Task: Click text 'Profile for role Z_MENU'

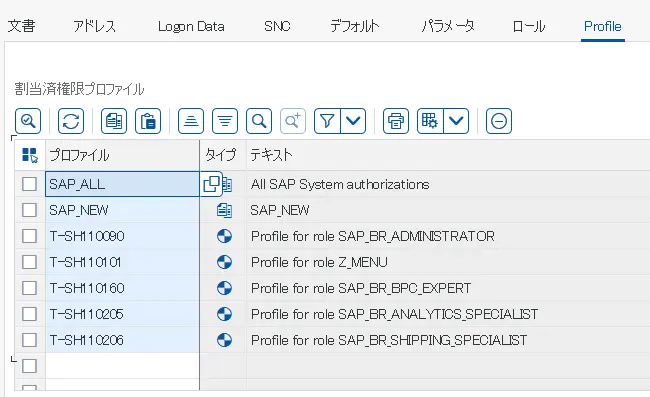Action: (319, 262)
